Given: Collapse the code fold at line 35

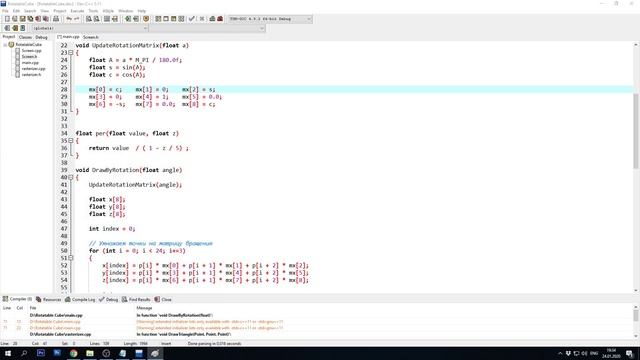Looking at the screenshot, I should pos(71,141).
